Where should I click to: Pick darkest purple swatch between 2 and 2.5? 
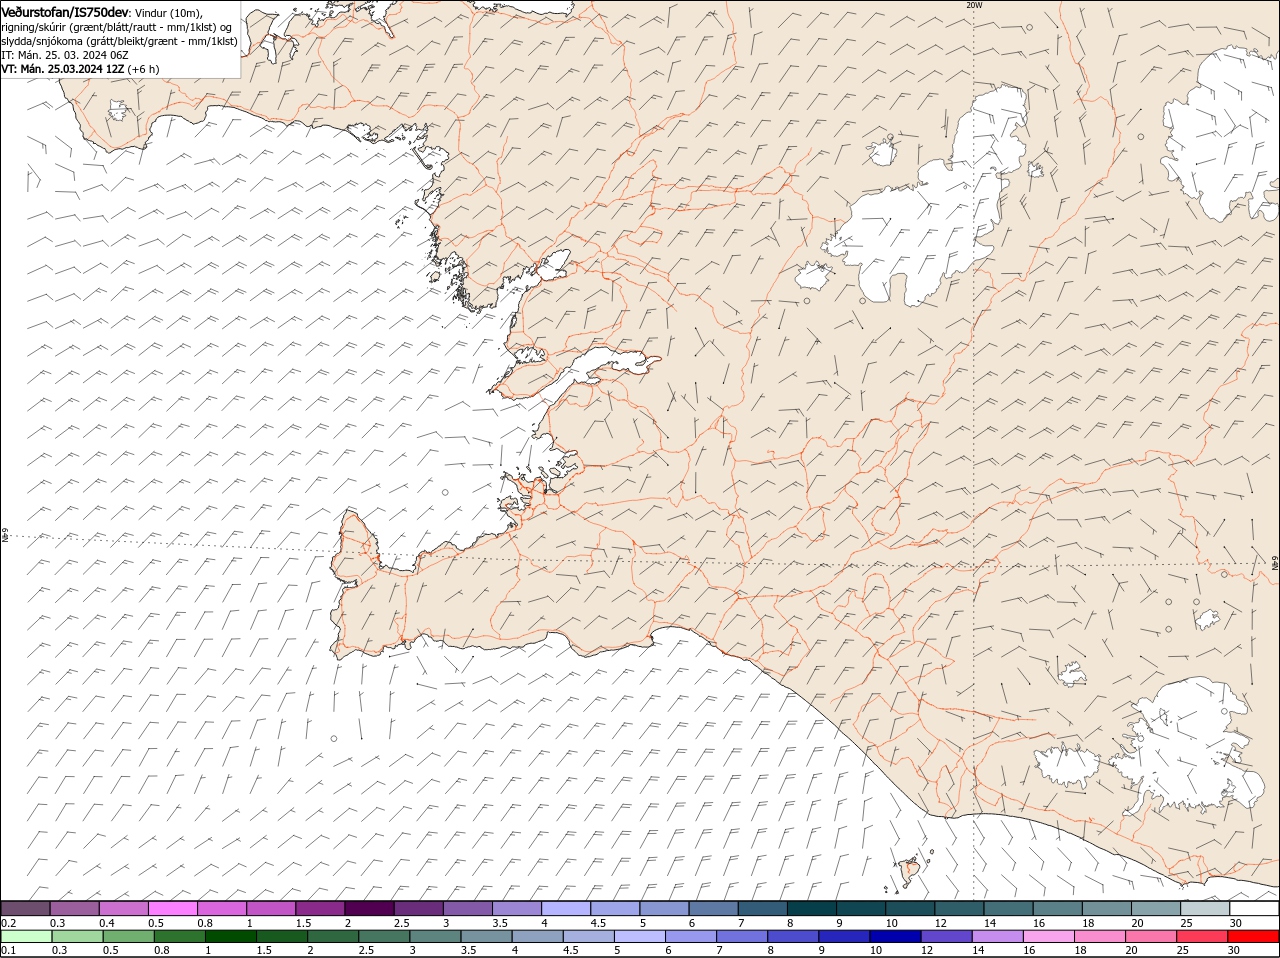369,908
